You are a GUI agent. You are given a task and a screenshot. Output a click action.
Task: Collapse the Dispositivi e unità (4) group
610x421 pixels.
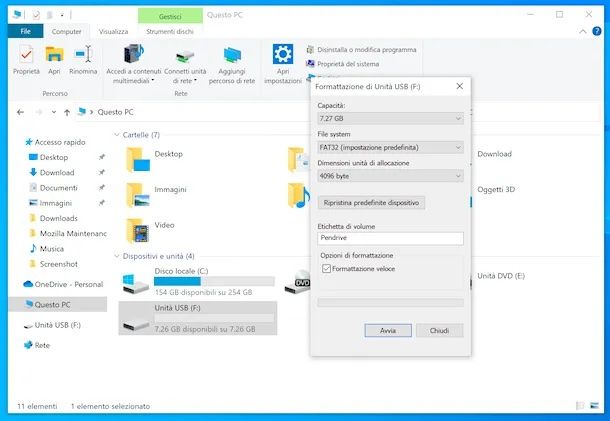click(x=117, y=256)
